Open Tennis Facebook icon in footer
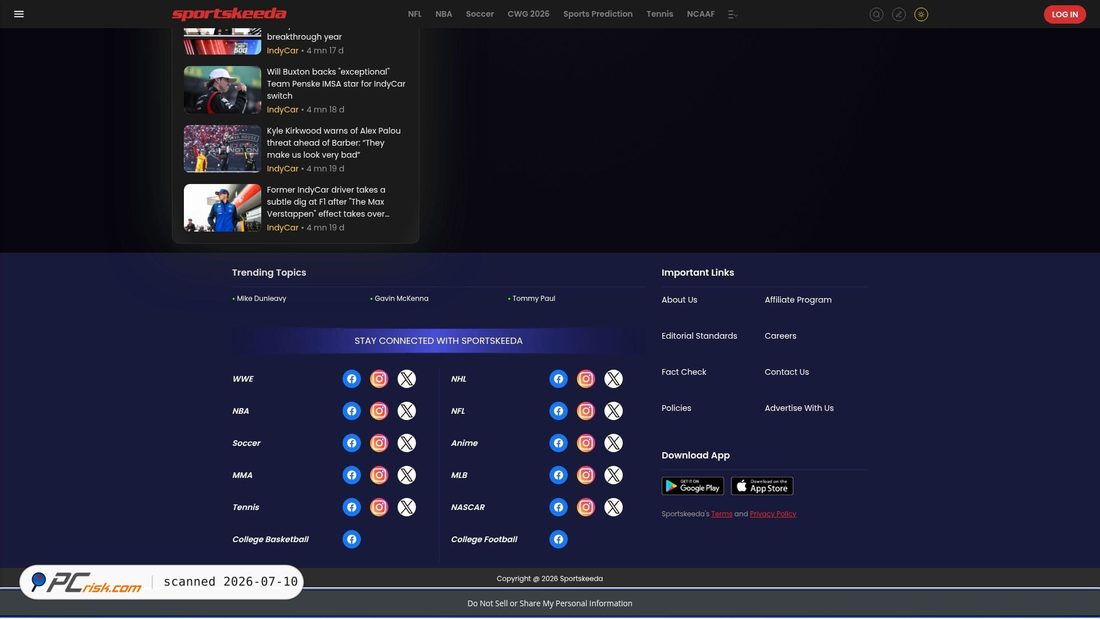 [351, 507]
